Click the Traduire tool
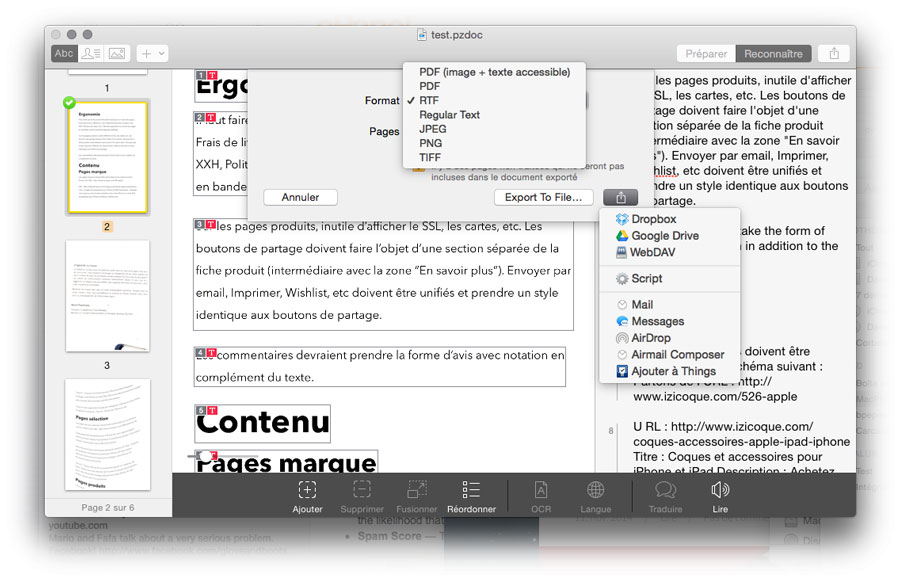Viewport: 900px width, 580px height. point(665,497)
